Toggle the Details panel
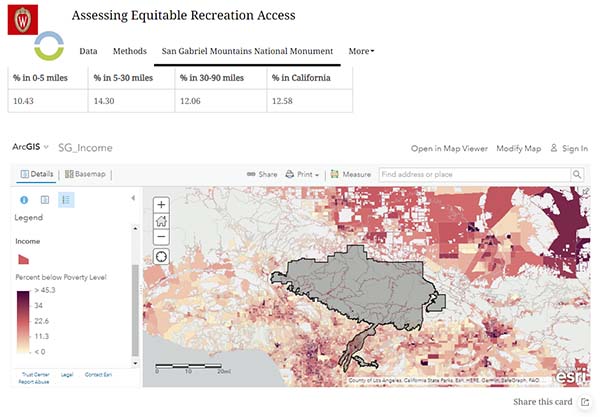Image resolution: width=600 pixels, height=417 pixels. tap(36, 174)
